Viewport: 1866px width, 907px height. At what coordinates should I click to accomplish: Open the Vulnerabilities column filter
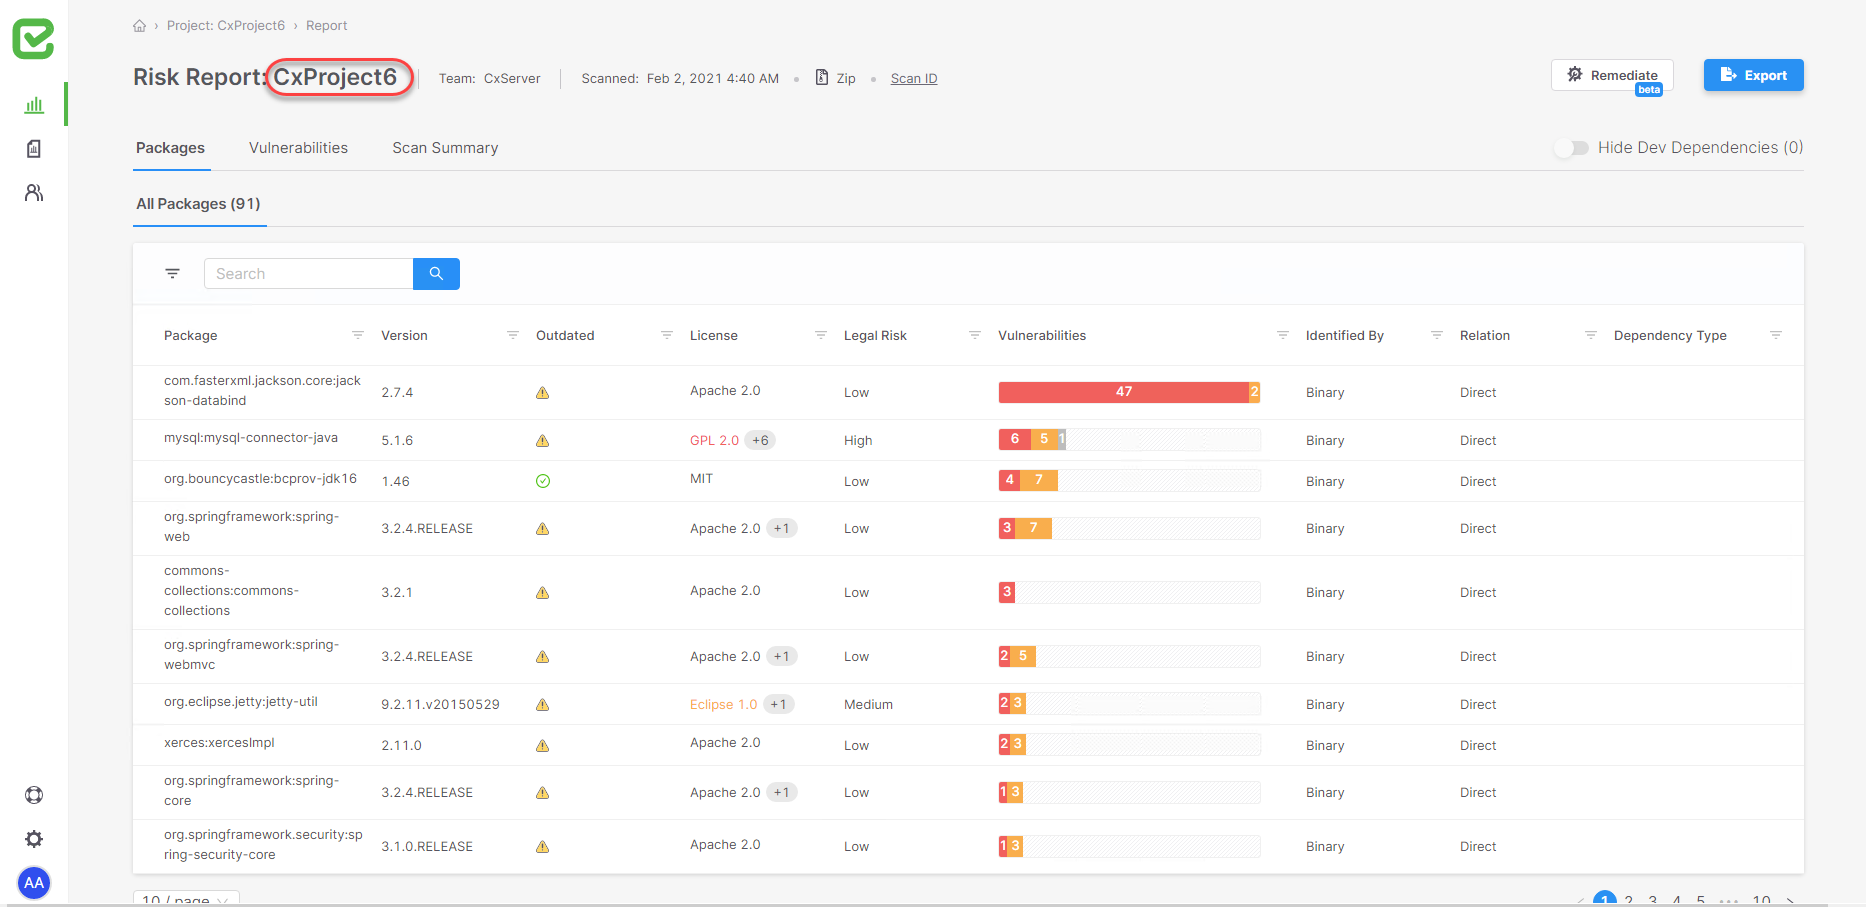(x=1283, y=335)
